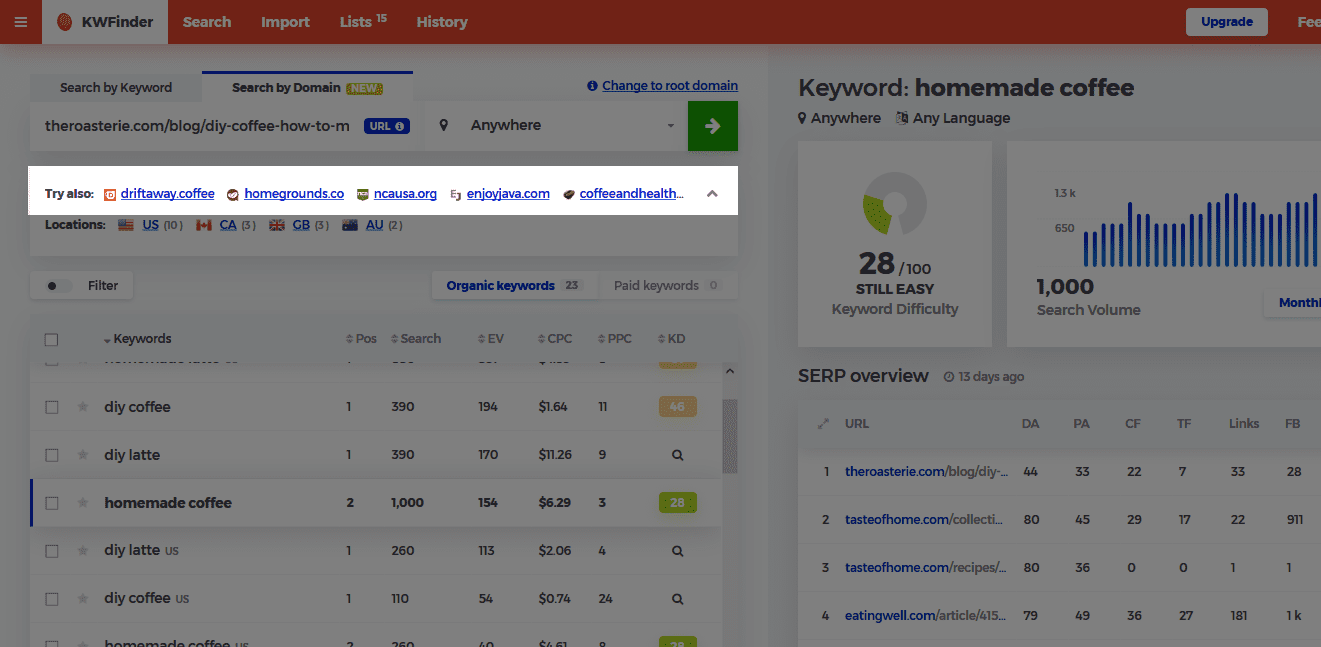Viewport: 1321px width, 647px height.
Task: Open ncausa.org suggestion link
Action: point(405,194)
